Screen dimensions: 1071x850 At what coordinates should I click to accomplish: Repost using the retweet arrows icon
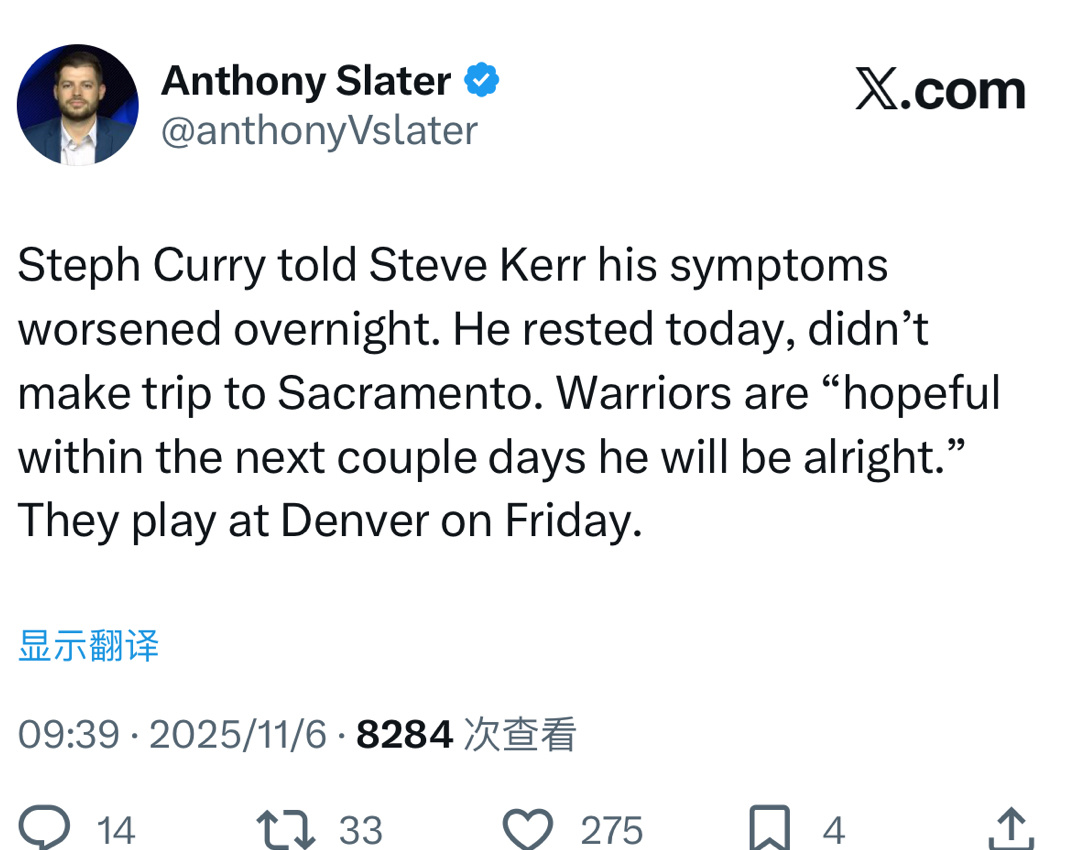pos(286,829)
